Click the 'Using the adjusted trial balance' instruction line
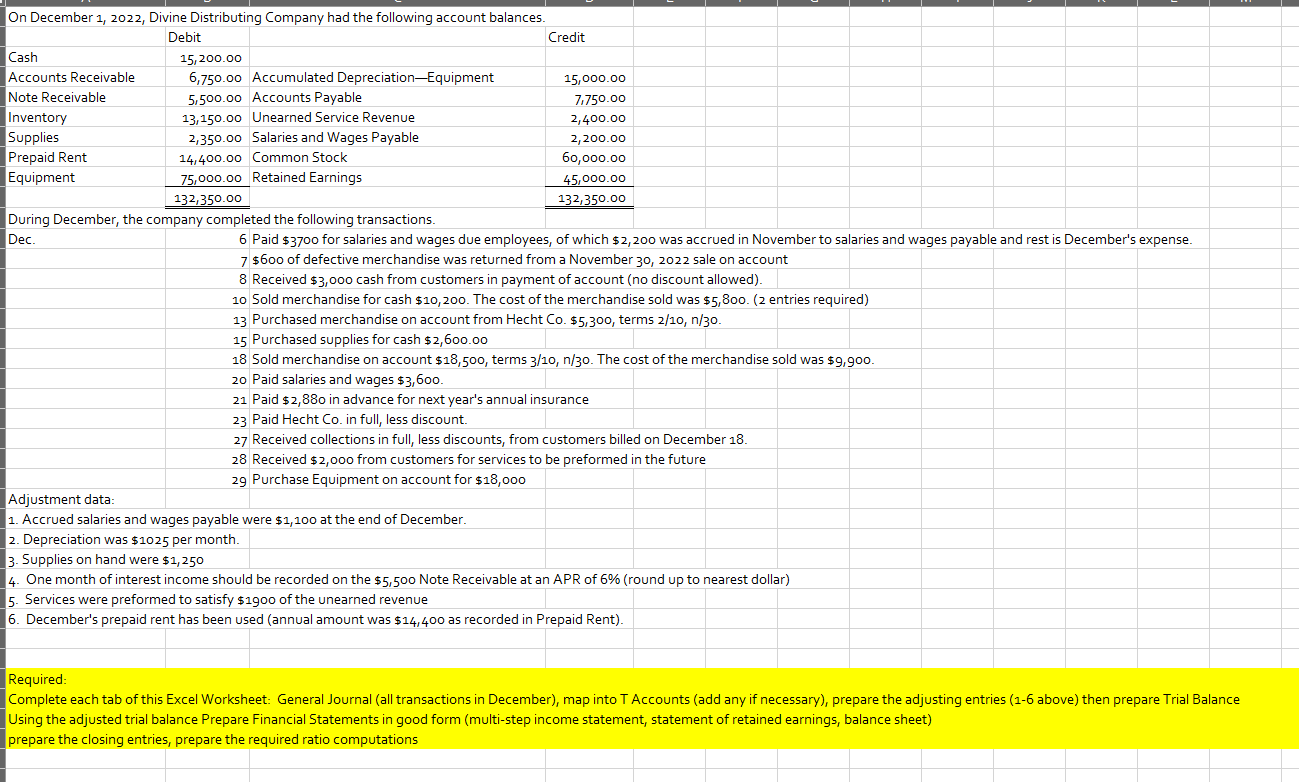The width and height of the screenshot is (1299, 782). tap(470, 719)
